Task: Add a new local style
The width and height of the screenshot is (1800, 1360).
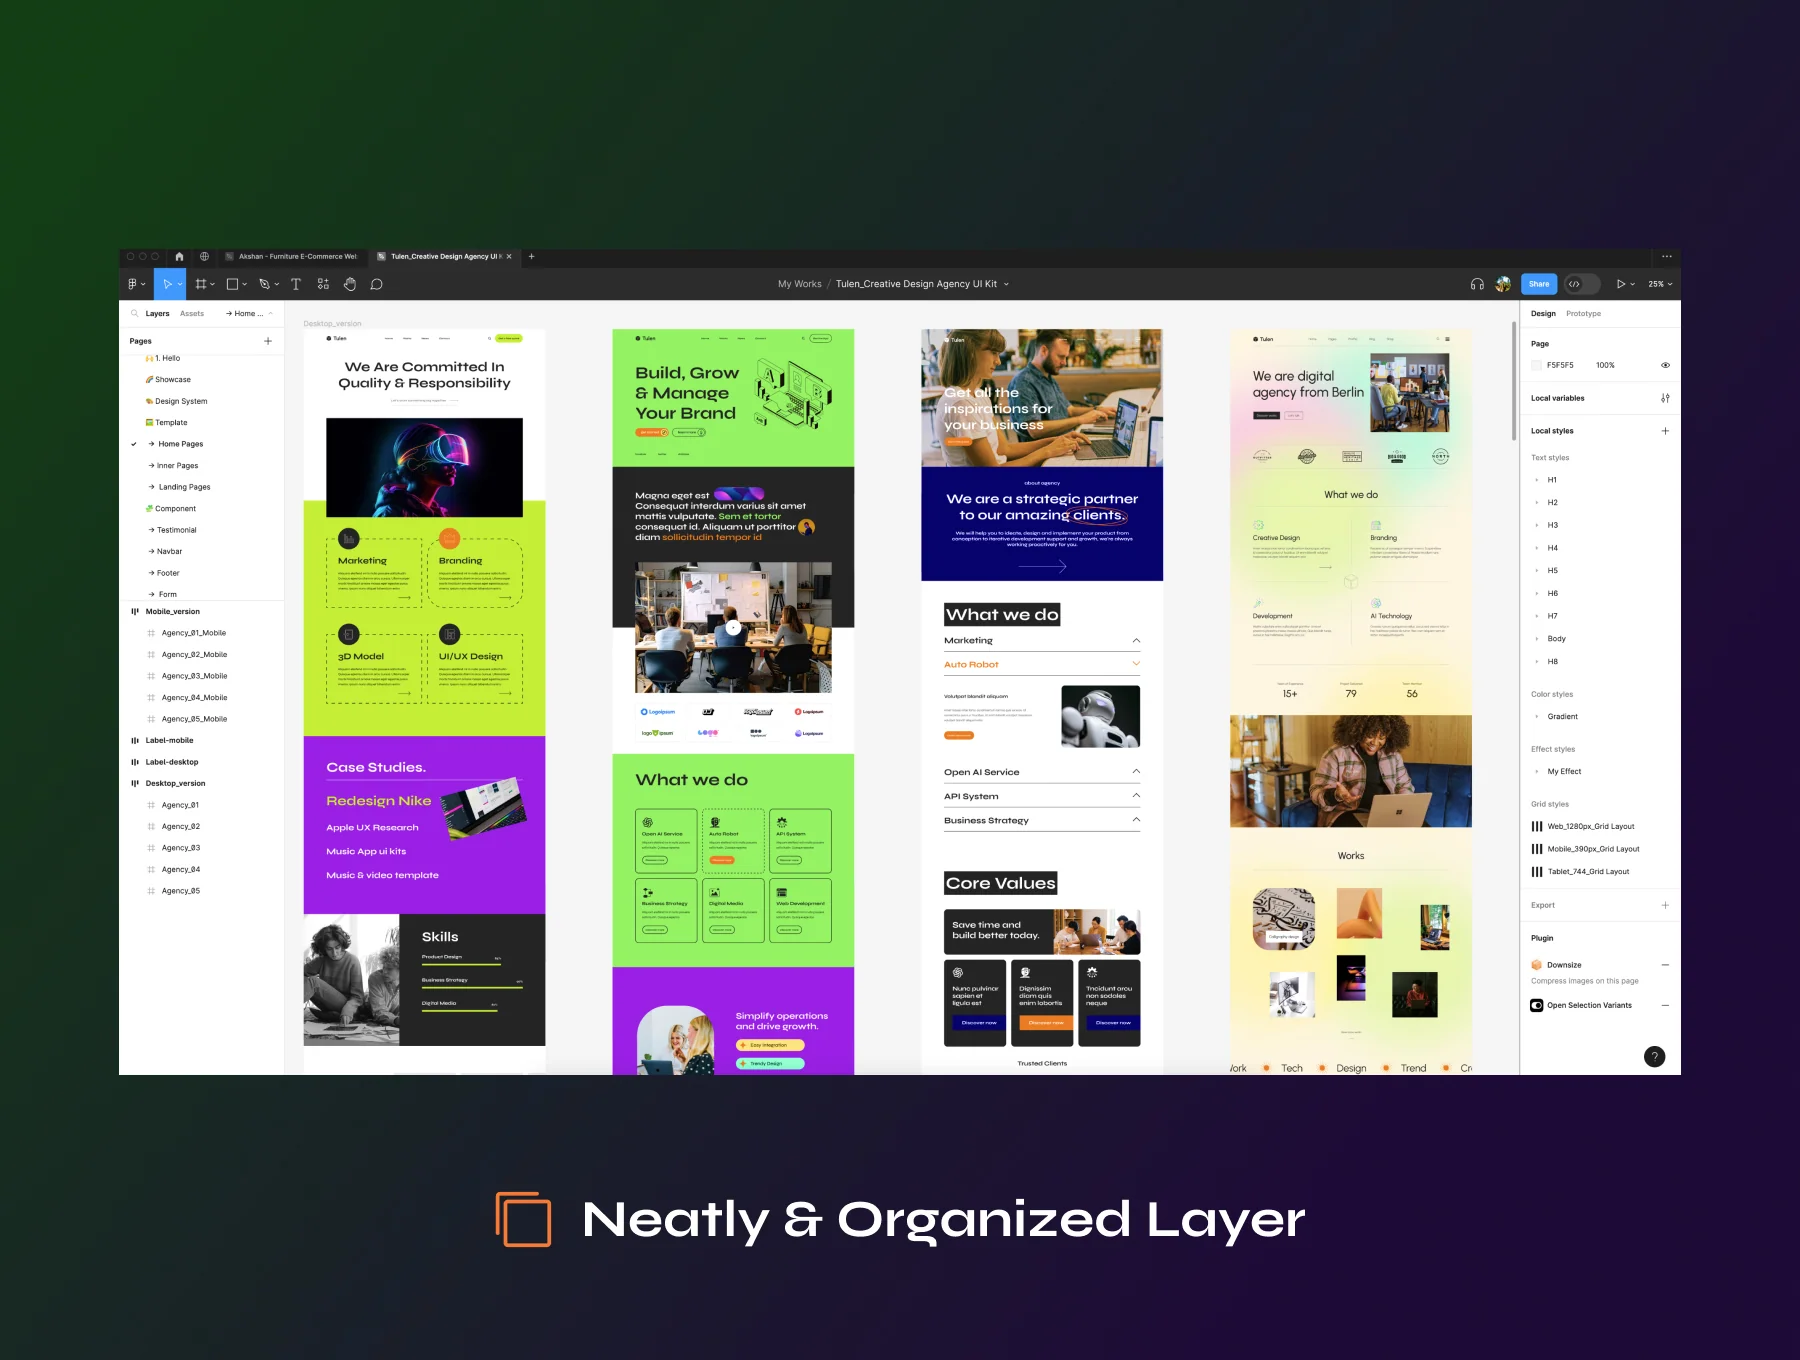Action: 1665,431
